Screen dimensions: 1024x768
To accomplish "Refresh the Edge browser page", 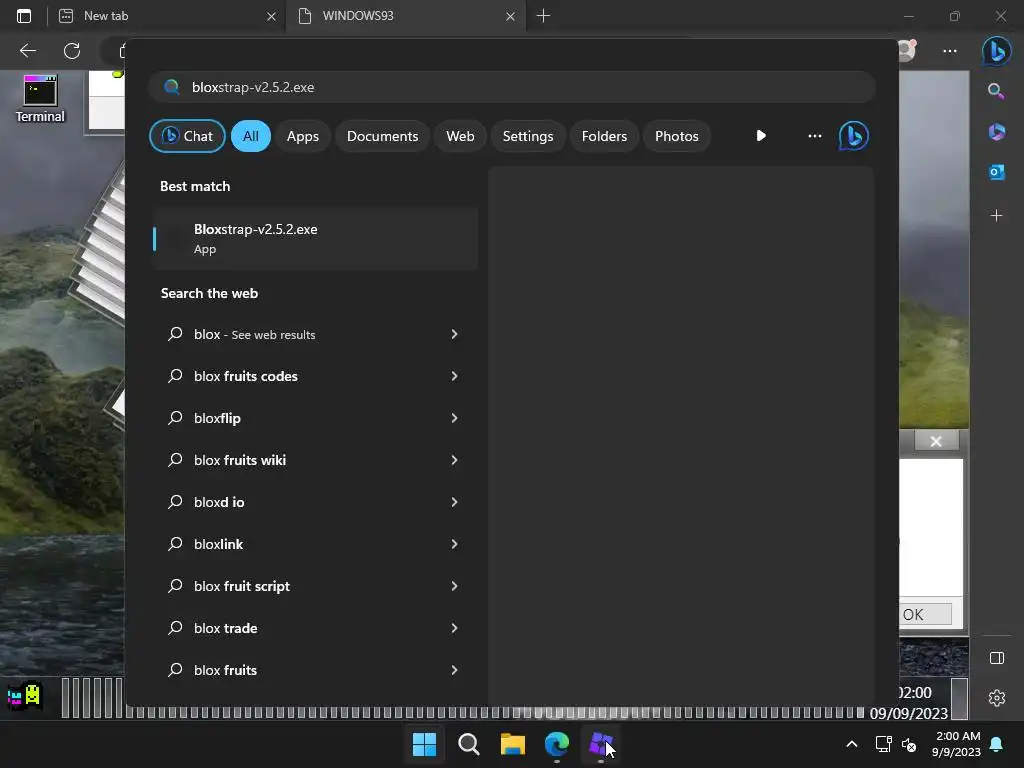I will click(72, 51).
